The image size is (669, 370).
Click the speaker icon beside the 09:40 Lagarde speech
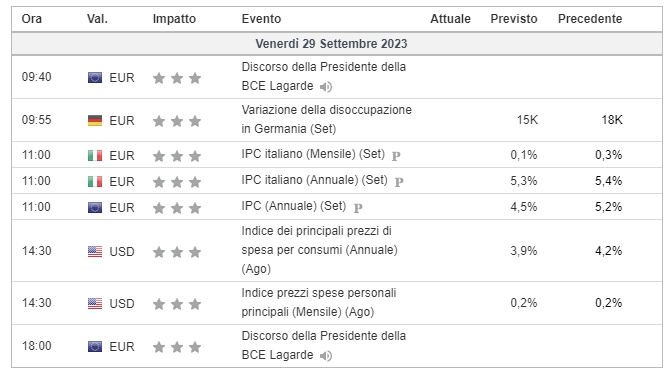[x=326, y=87]
